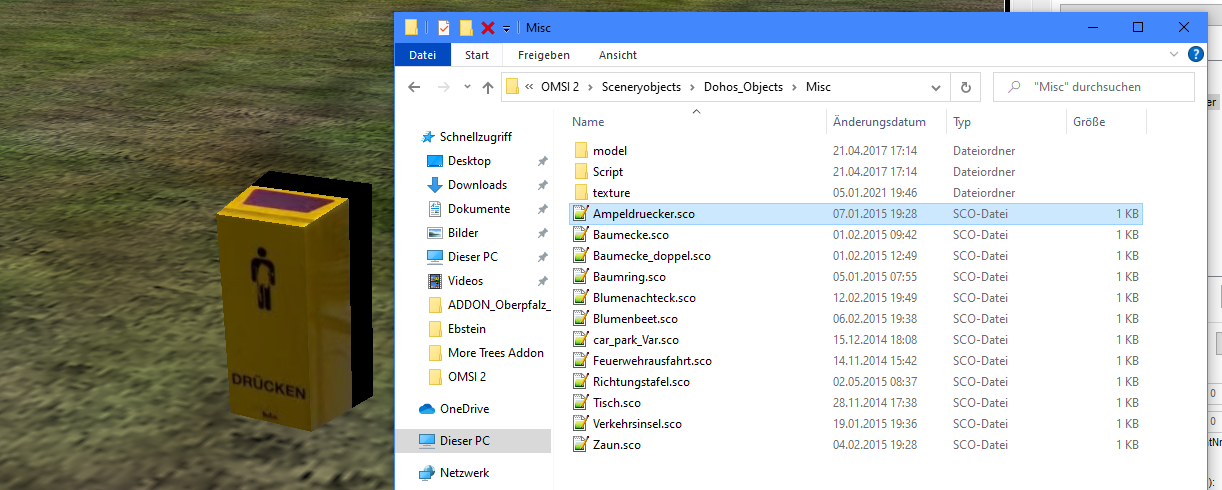
Task: Open the address bar history dropdown
Action: [x=935, y=87]
